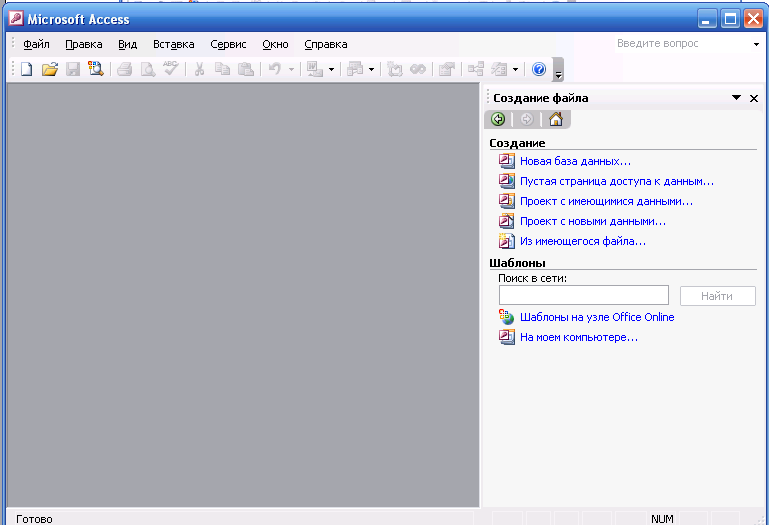The height and width of the screenshot is (525, 769).
Task: Open the task pane 'Создание файла' dropdown triangle
Action: pos(736,98)
